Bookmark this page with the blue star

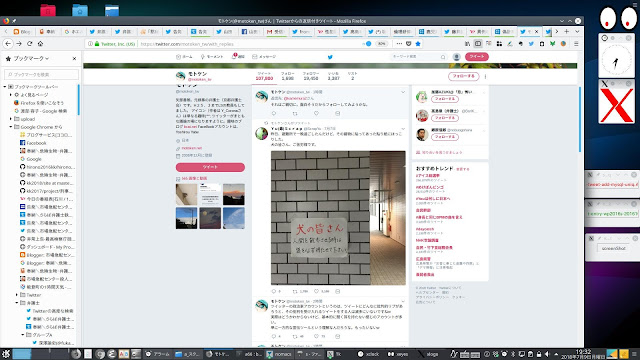[418, 44]
